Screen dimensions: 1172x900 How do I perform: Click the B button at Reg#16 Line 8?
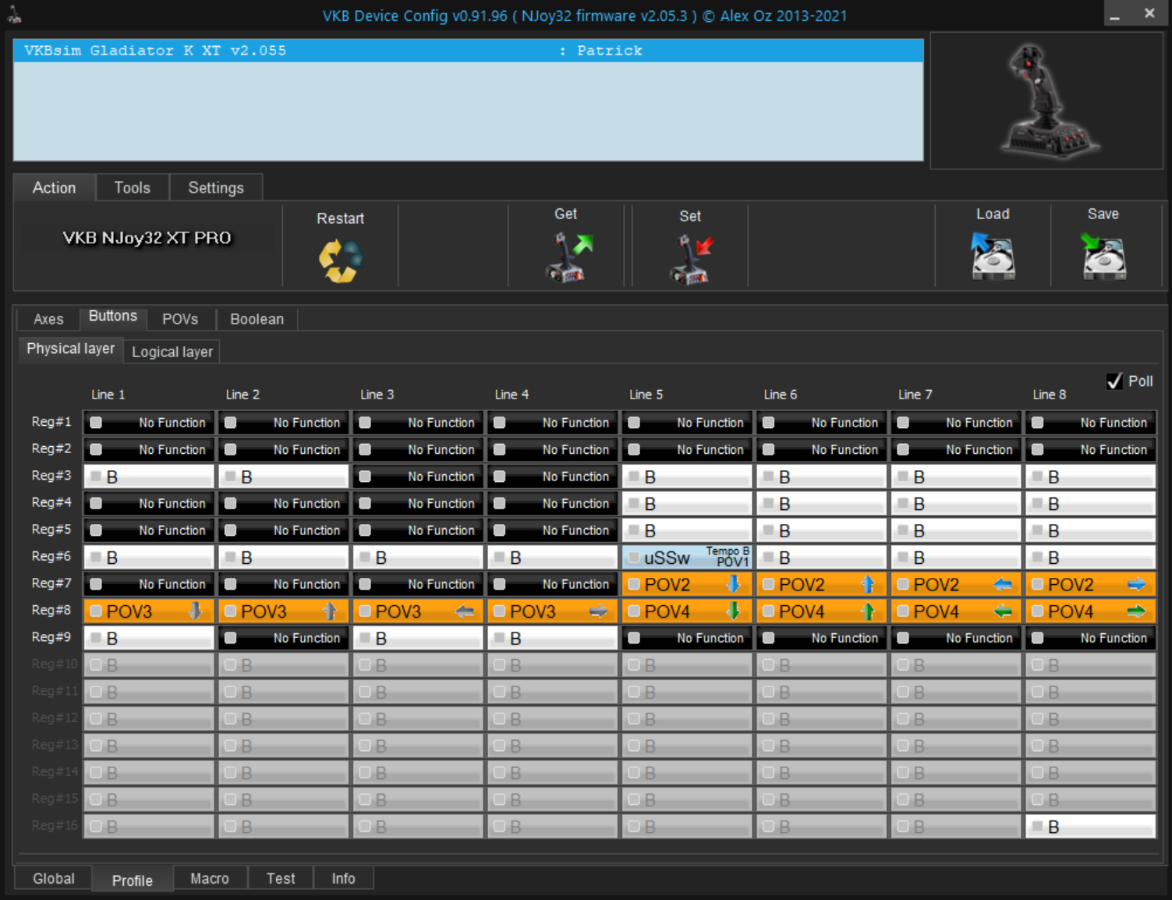1088,827
